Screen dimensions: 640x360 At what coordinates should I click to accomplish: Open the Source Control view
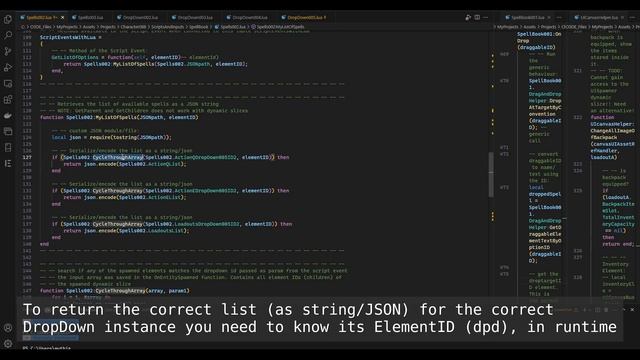(8, 51)
